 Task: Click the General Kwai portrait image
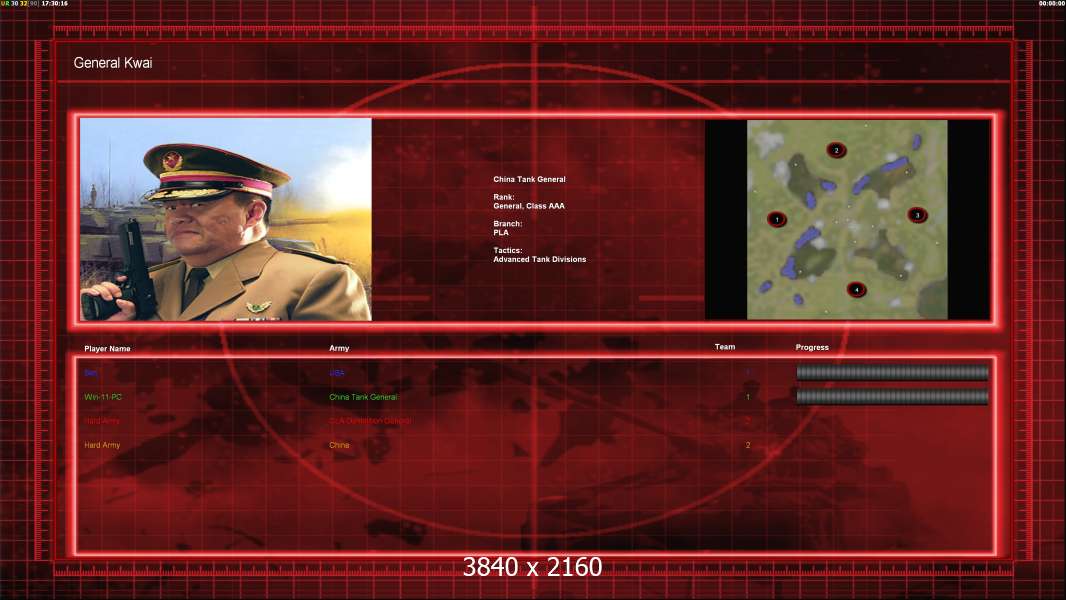click(x=226, y=219)
